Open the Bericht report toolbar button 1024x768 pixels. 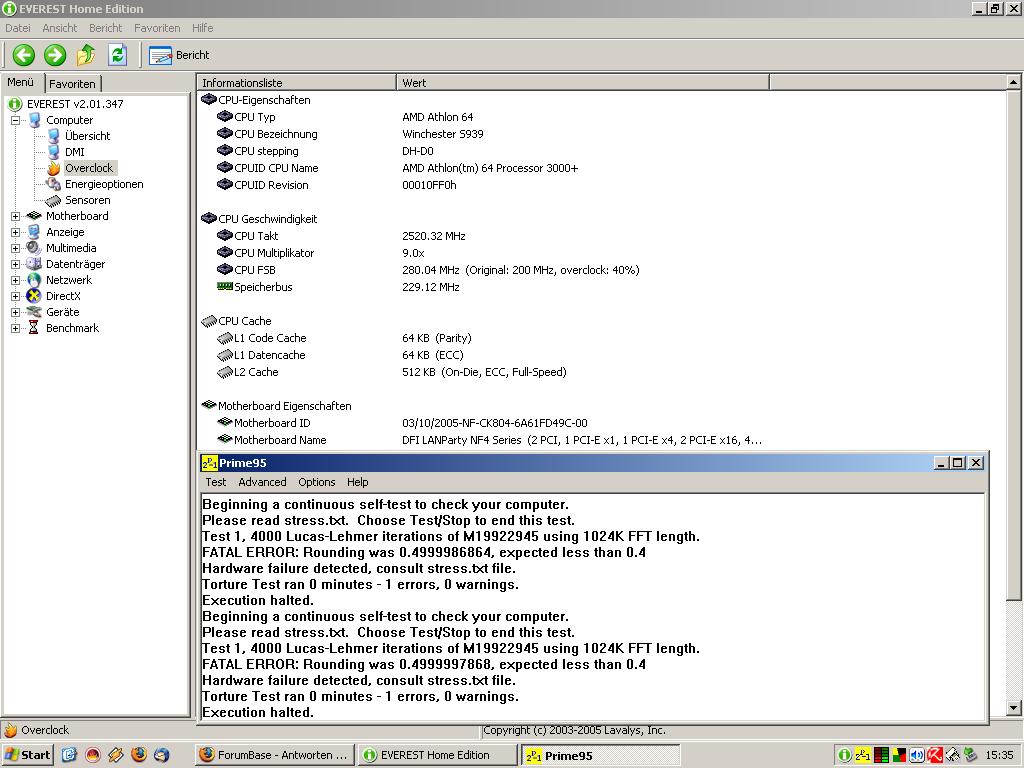[179, 56]
